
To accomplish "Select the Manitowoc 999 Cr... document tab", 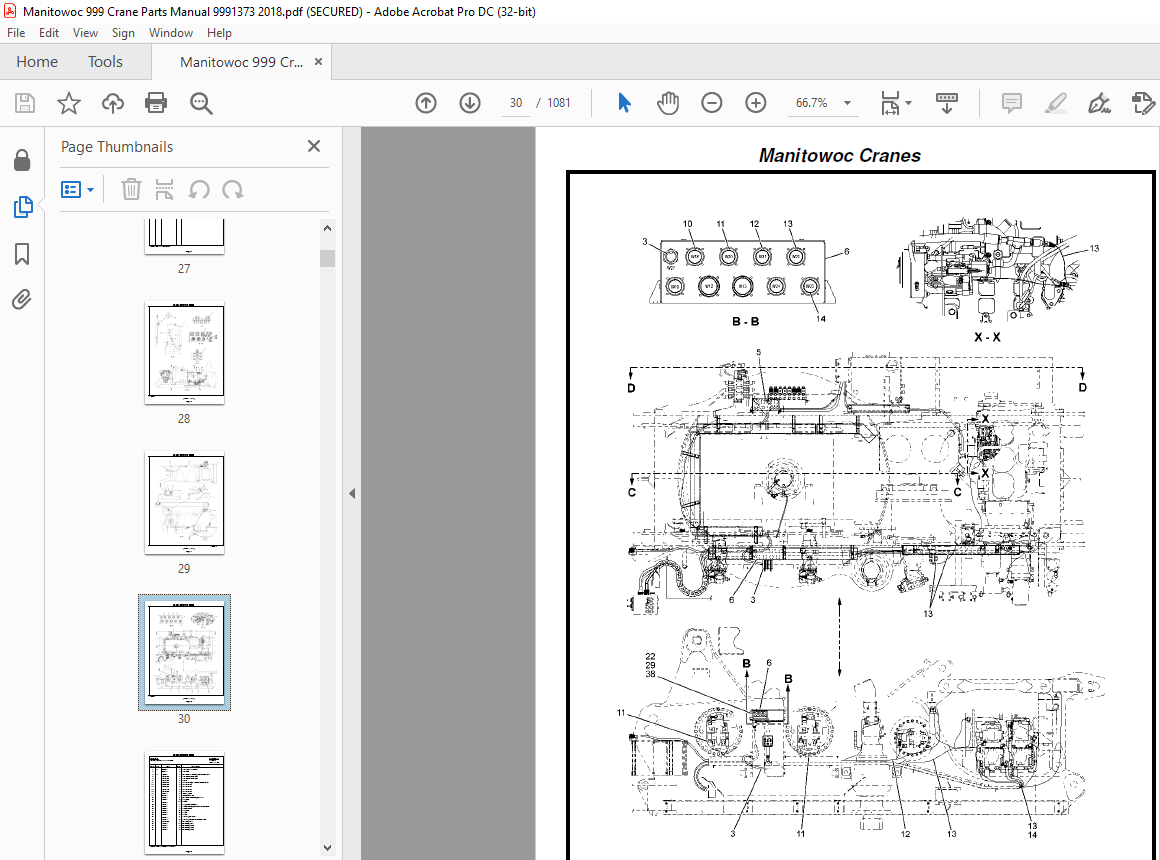I will click(x=241, y=62).
